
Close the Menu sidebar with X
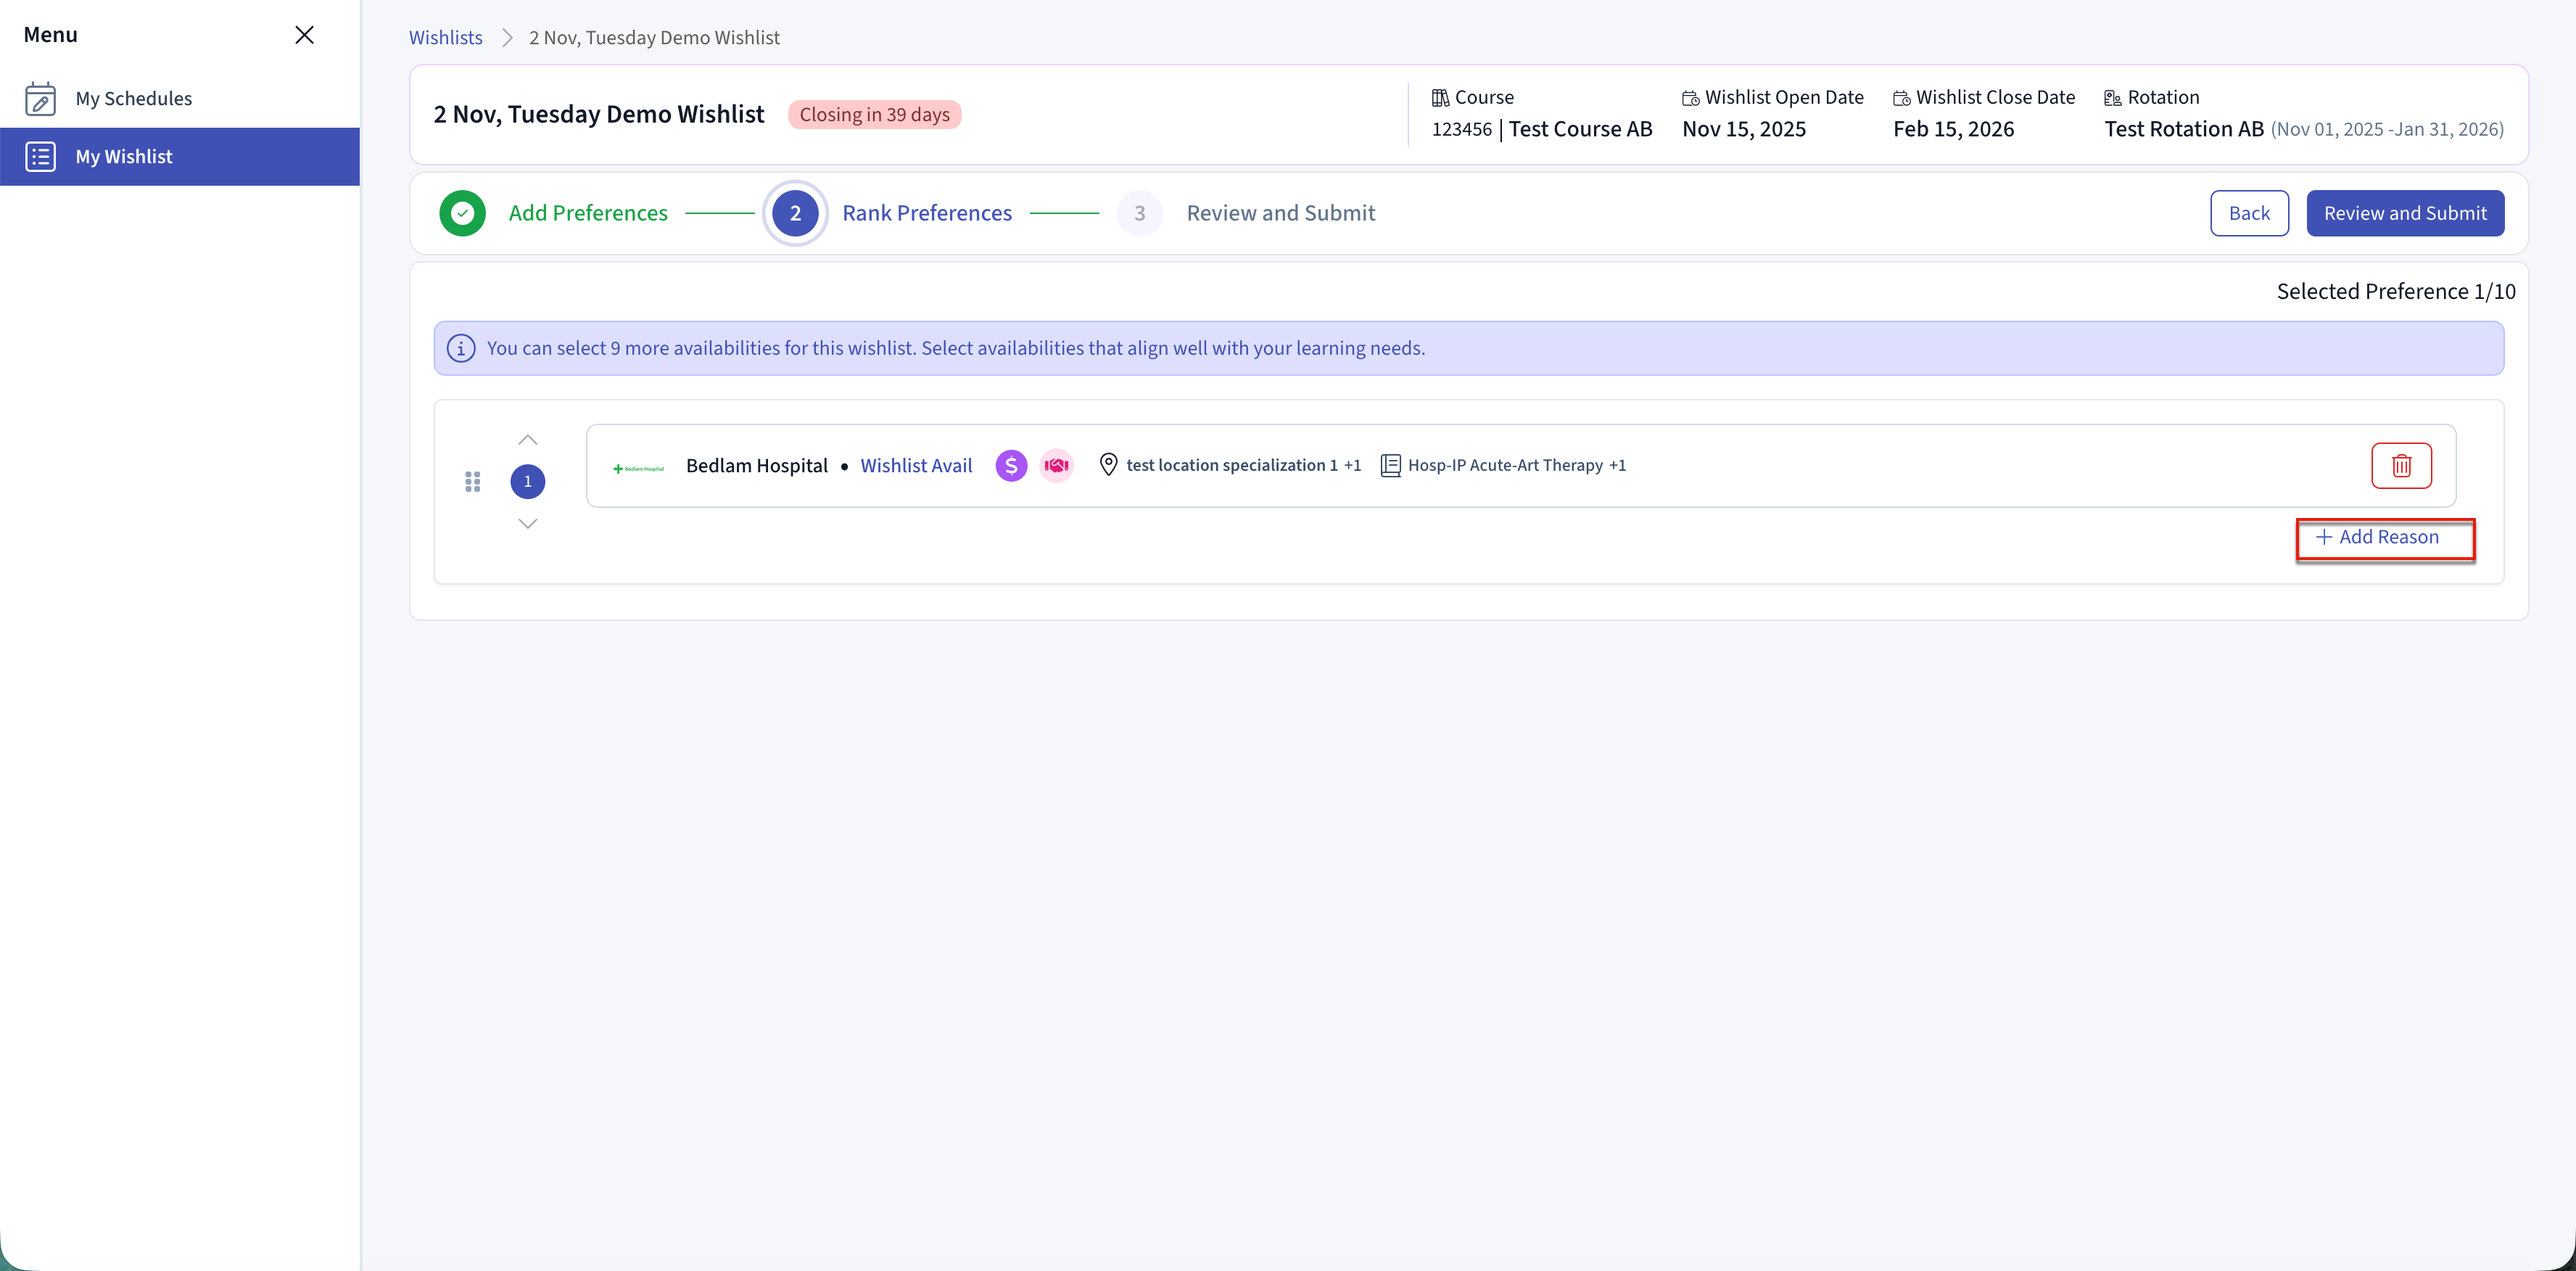pyautogui.click(x=304, y=35)
